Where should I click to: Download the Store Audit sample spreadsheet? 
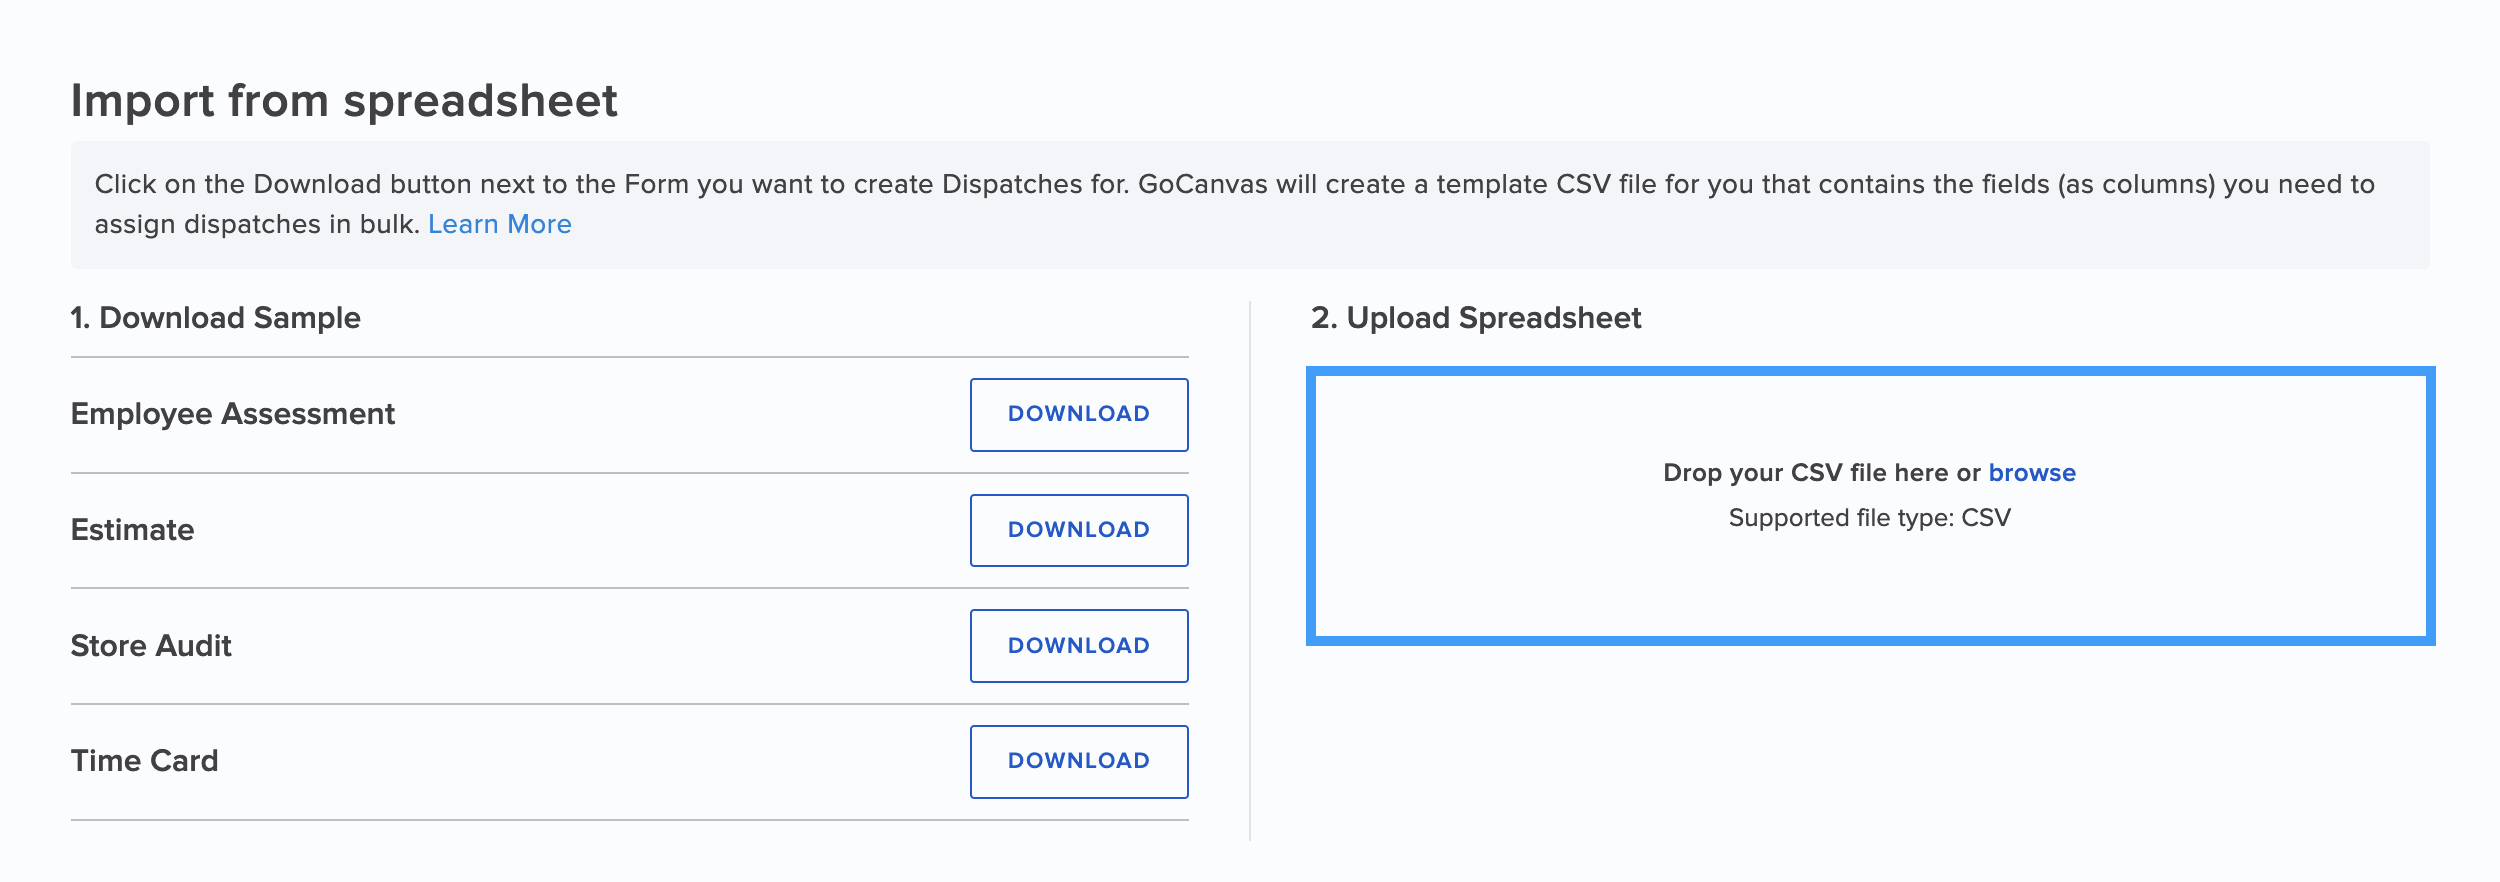tap(1078, 645)
